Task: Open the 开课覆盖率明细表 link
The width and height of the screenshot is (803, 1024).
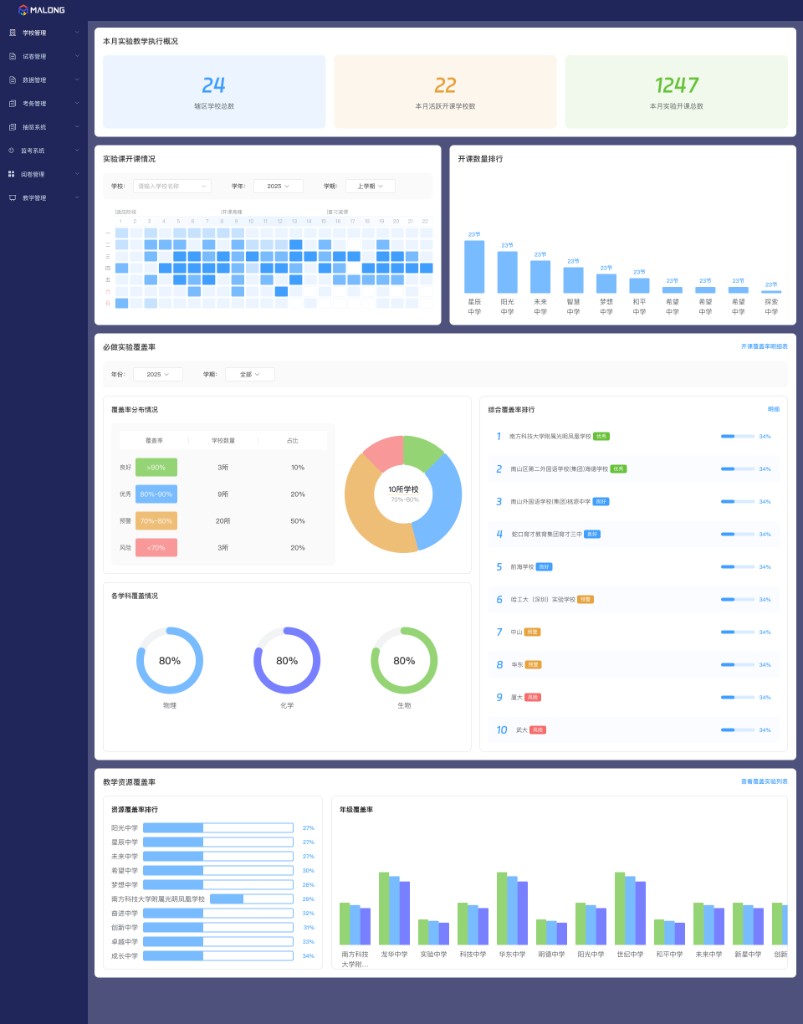Action: pyautogui.click(x=764, y=347)
